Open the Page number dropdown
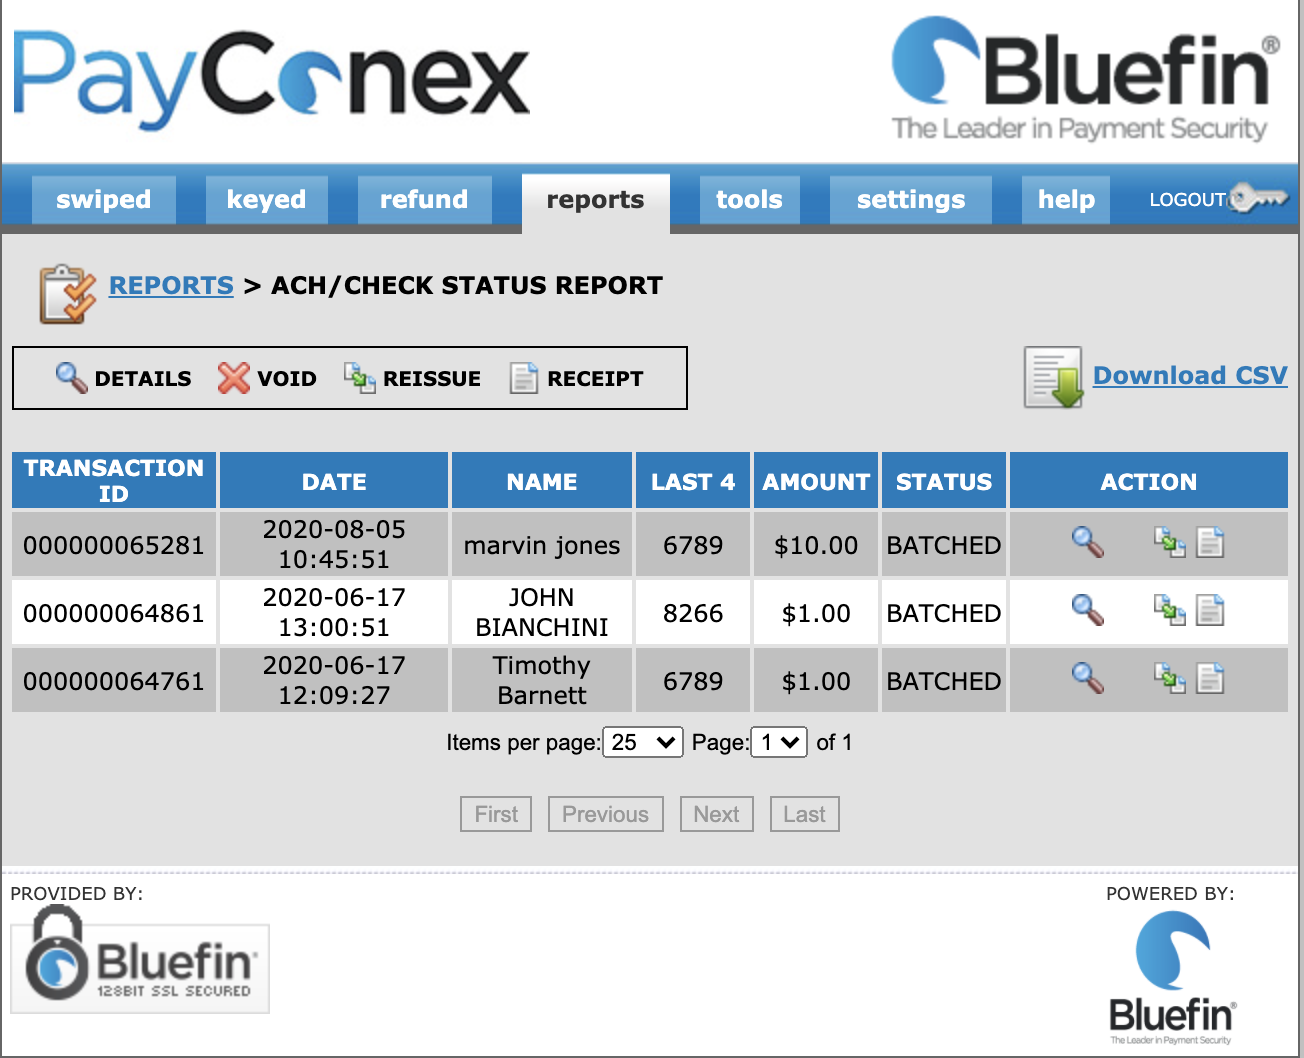 (x=779, y=742)
